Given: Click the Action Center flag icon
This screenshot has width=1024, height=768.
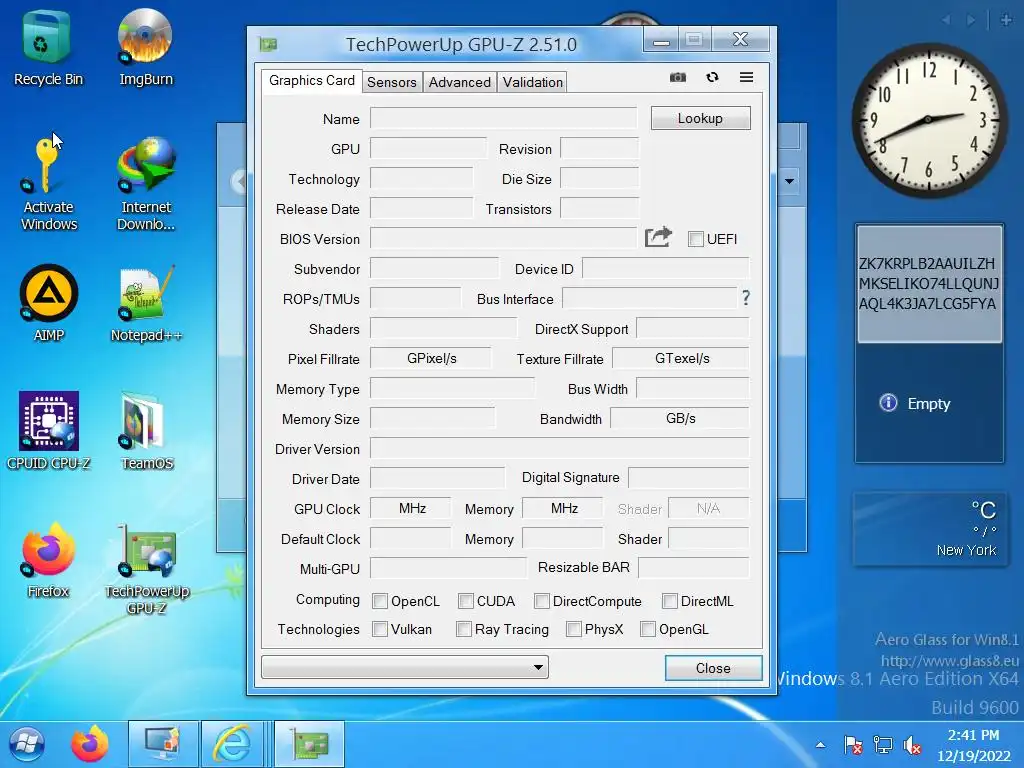Looking at the screenshot, I should click(x=853, y=744).
